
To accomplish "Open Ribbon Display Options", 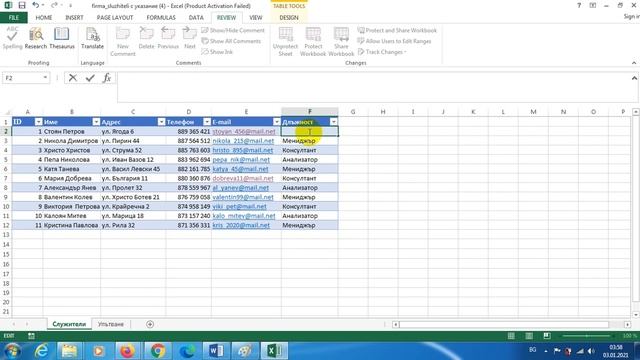I will (593, 5).
